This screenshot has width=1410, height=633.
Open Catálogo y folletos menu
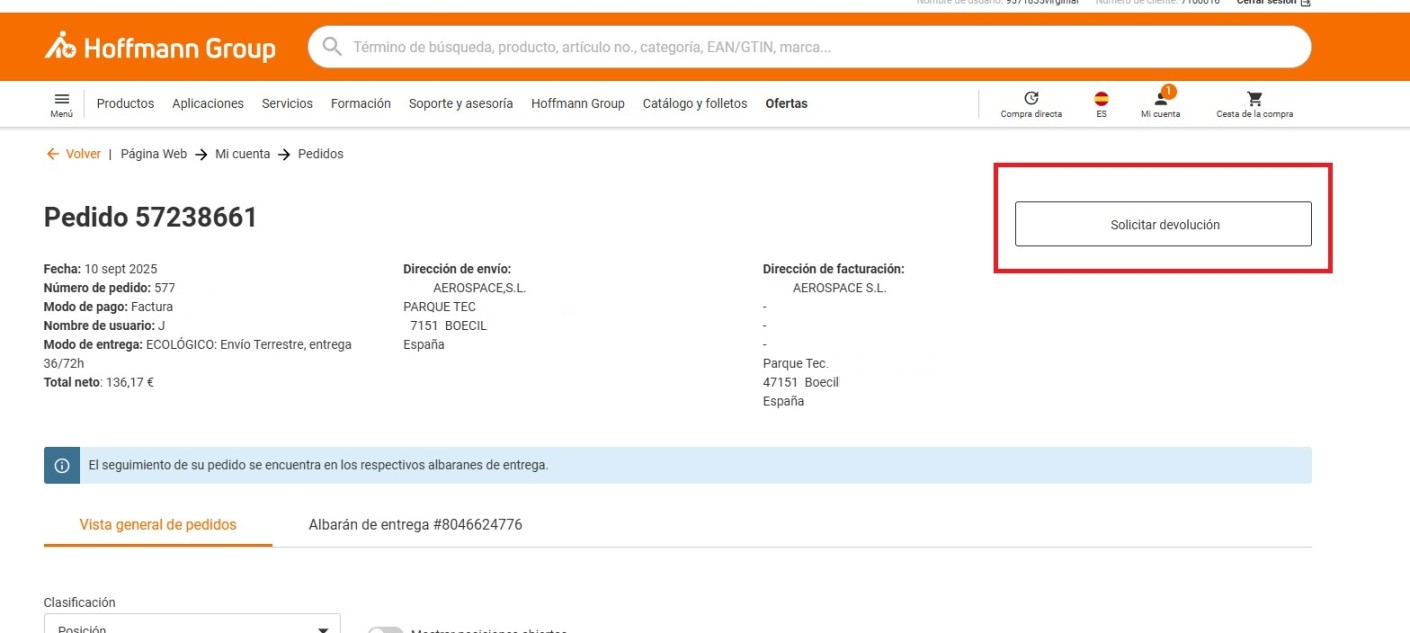click(694, 103)
